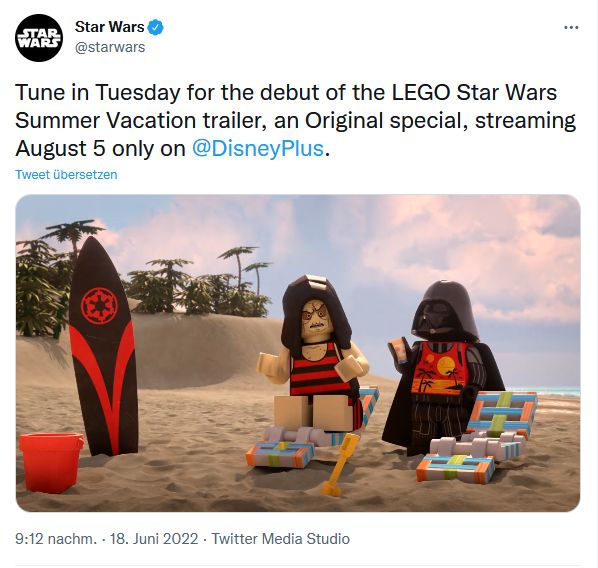Click the red bucket in the image
The image size is (598, 568).
coord(51,462)
